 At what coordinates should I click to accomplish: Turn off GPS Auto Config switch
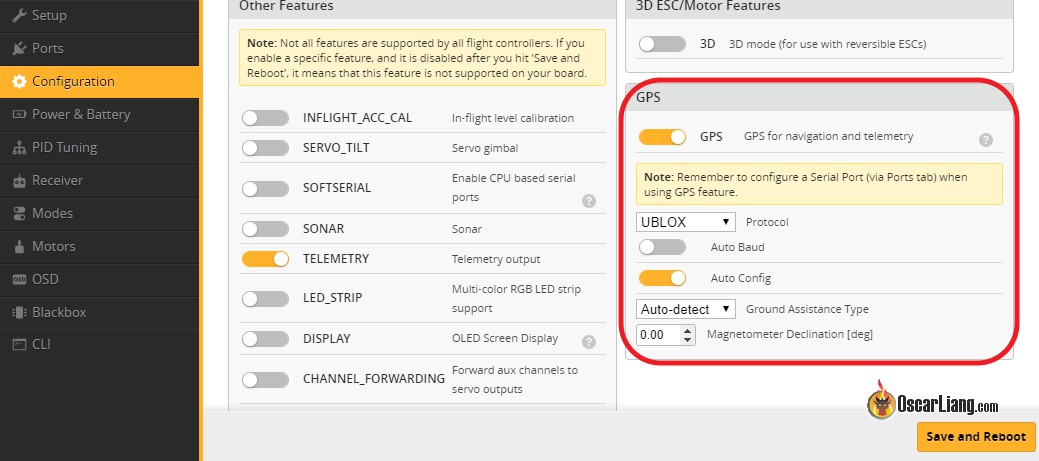pos(662,278)
